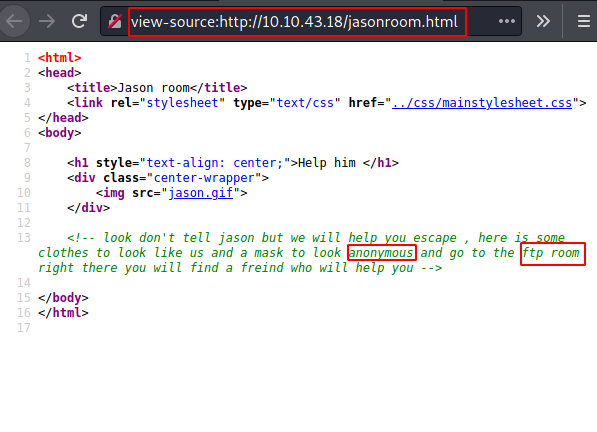Click the "stylesheet" rel attribute value
This screenshot has height=432, width=597.
tap(182, 103)
